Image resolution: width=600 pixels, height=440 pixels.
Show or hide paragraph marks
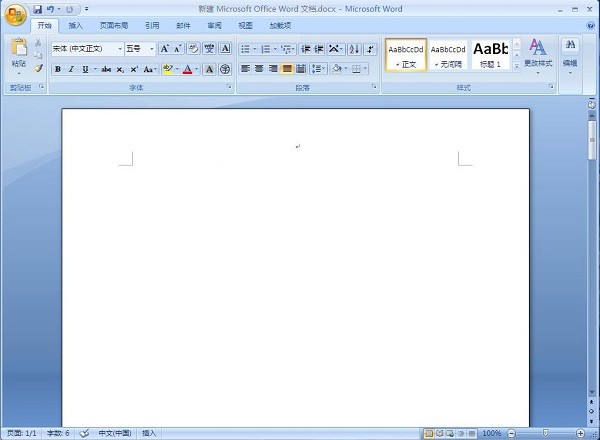370,49
